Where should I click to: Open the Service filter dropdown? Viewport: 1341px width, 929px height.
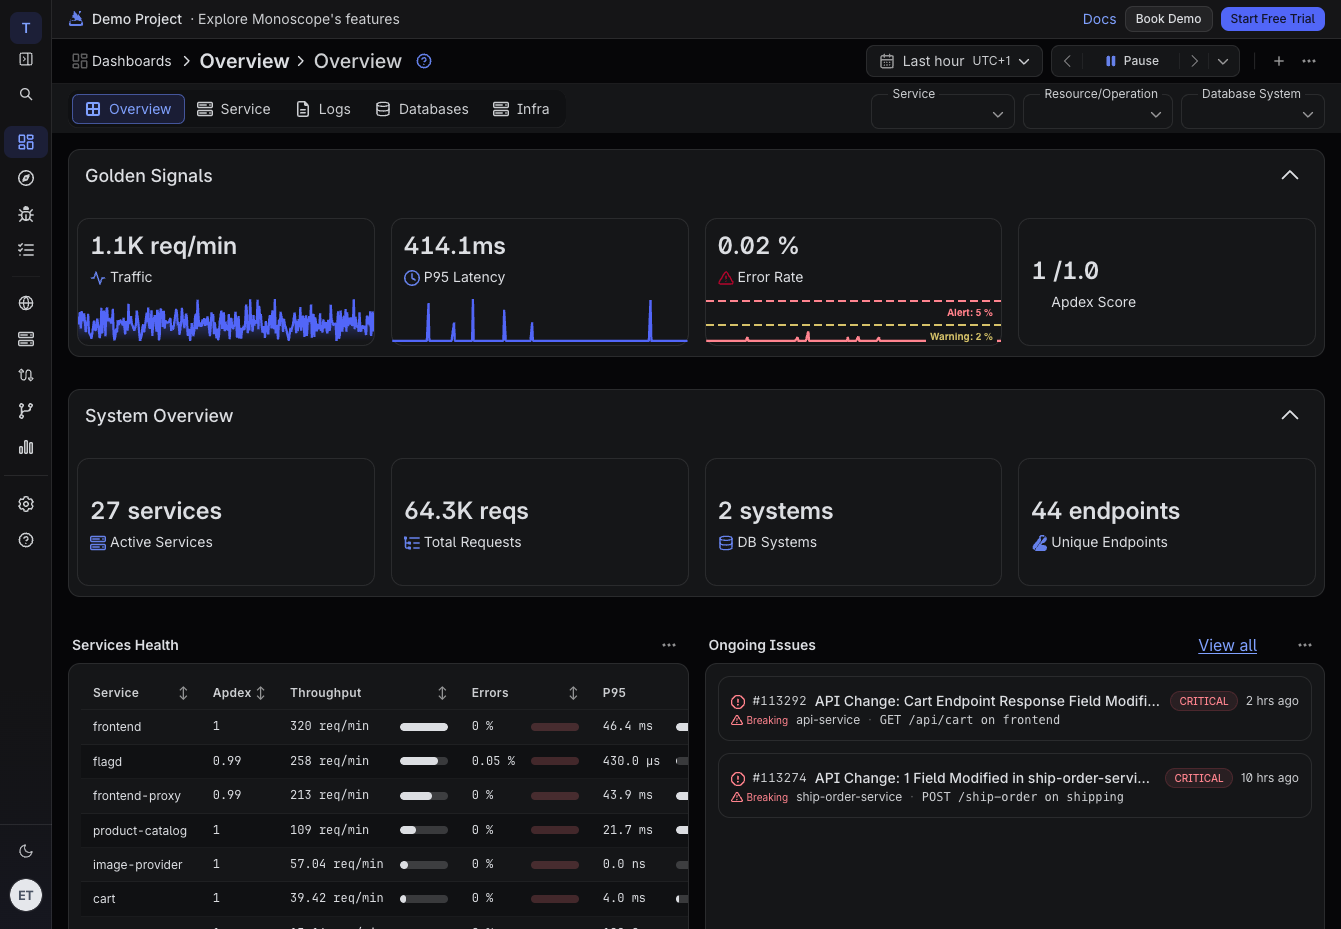click(x=943, y=111)
